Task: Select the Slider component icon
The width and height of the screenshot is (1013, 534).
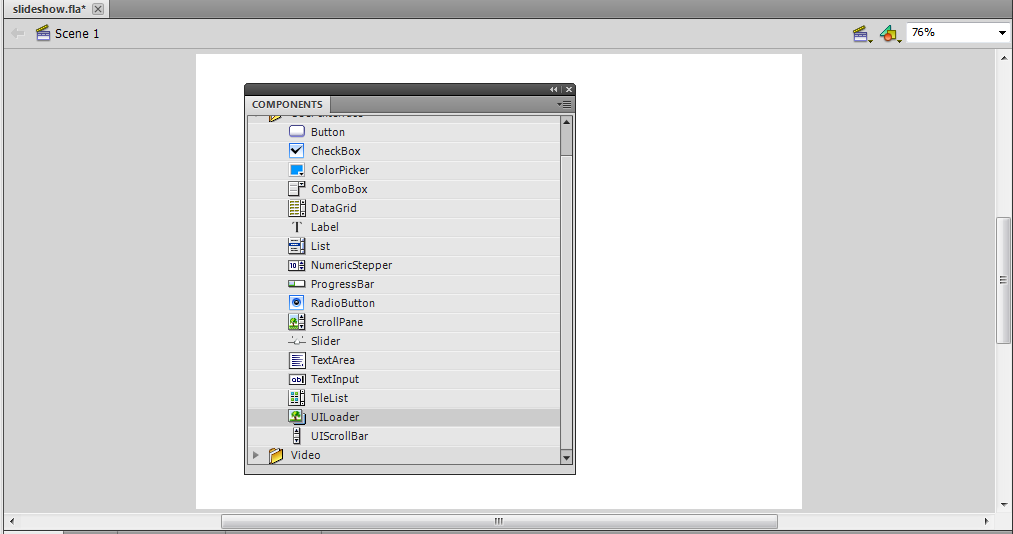Action: pyautogui.click(x=297, y=341)
